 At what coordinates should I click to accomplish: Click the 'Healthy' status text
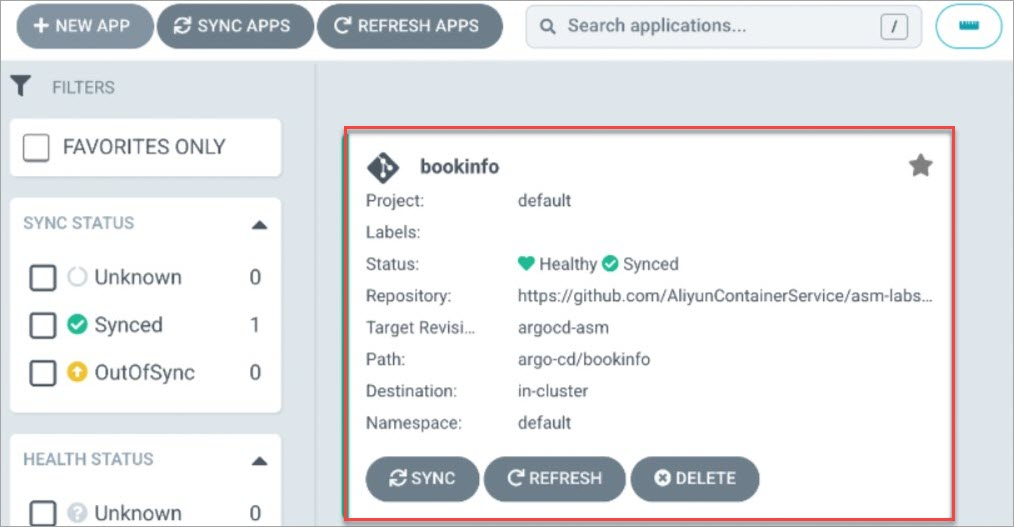click(x=568, y=264)
